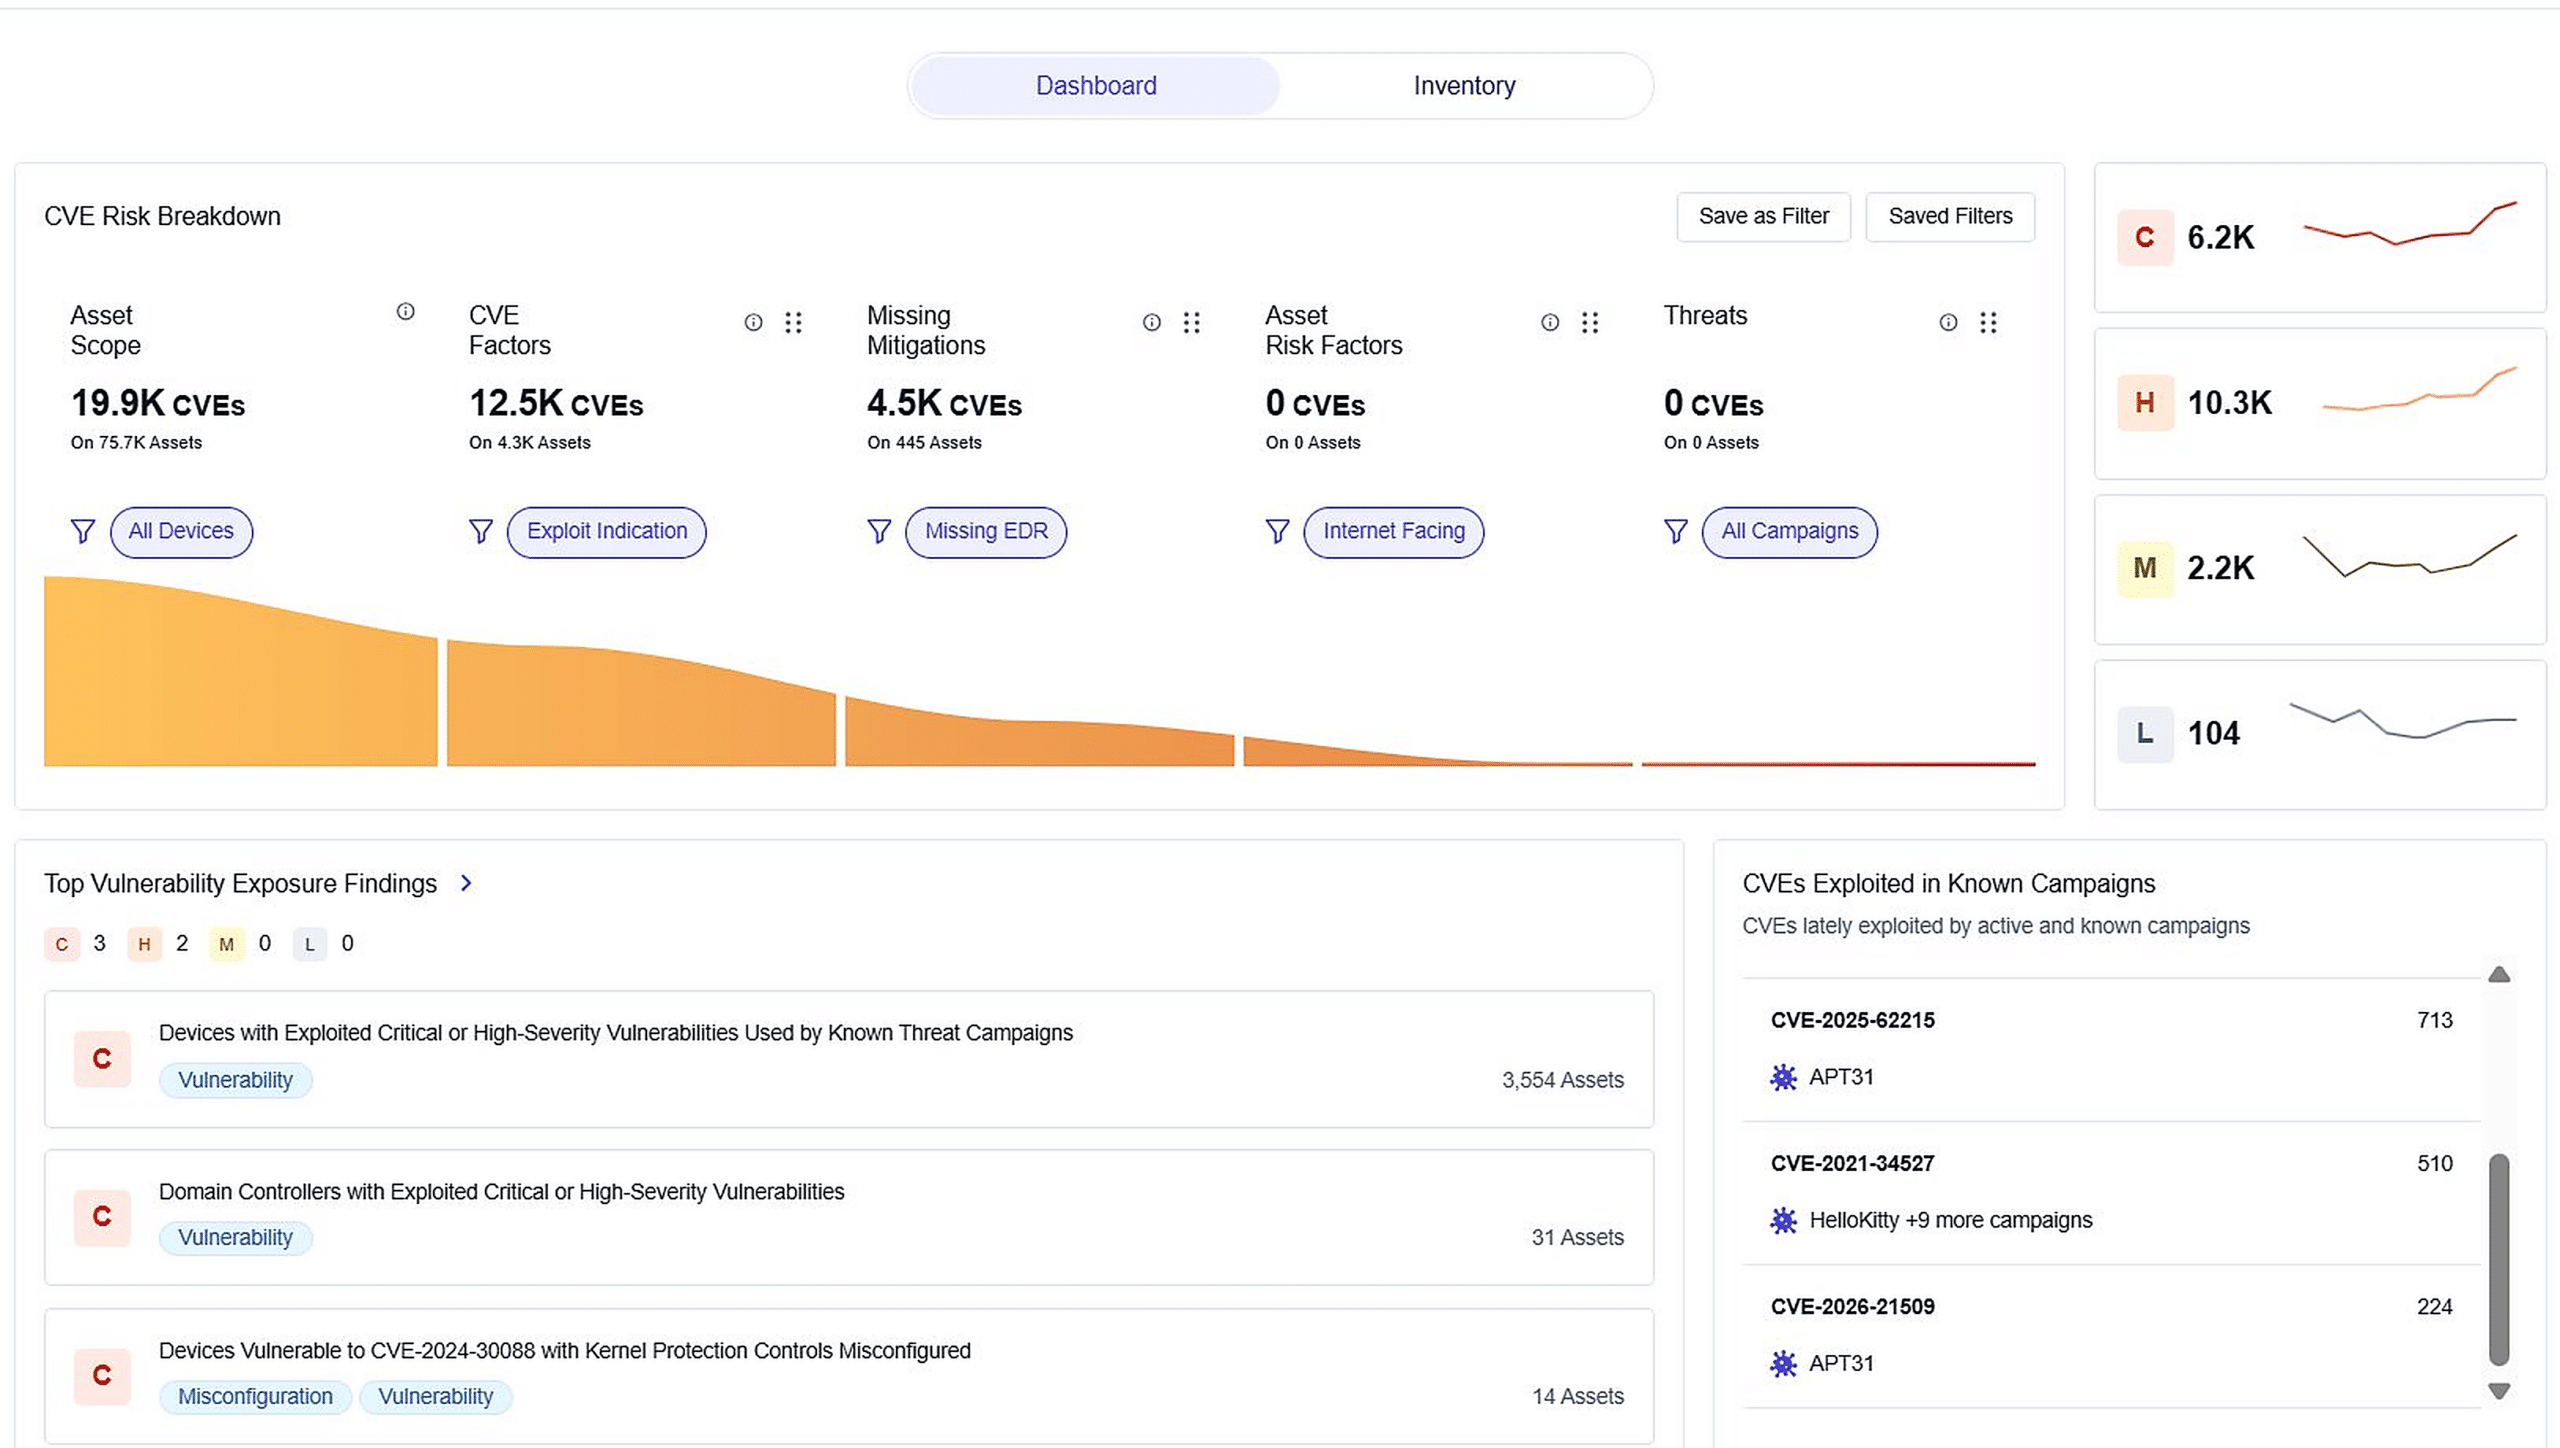Toggle the Critical severity badge in findings
This screenshot has height=1448, width=2560.
[62, 944]
